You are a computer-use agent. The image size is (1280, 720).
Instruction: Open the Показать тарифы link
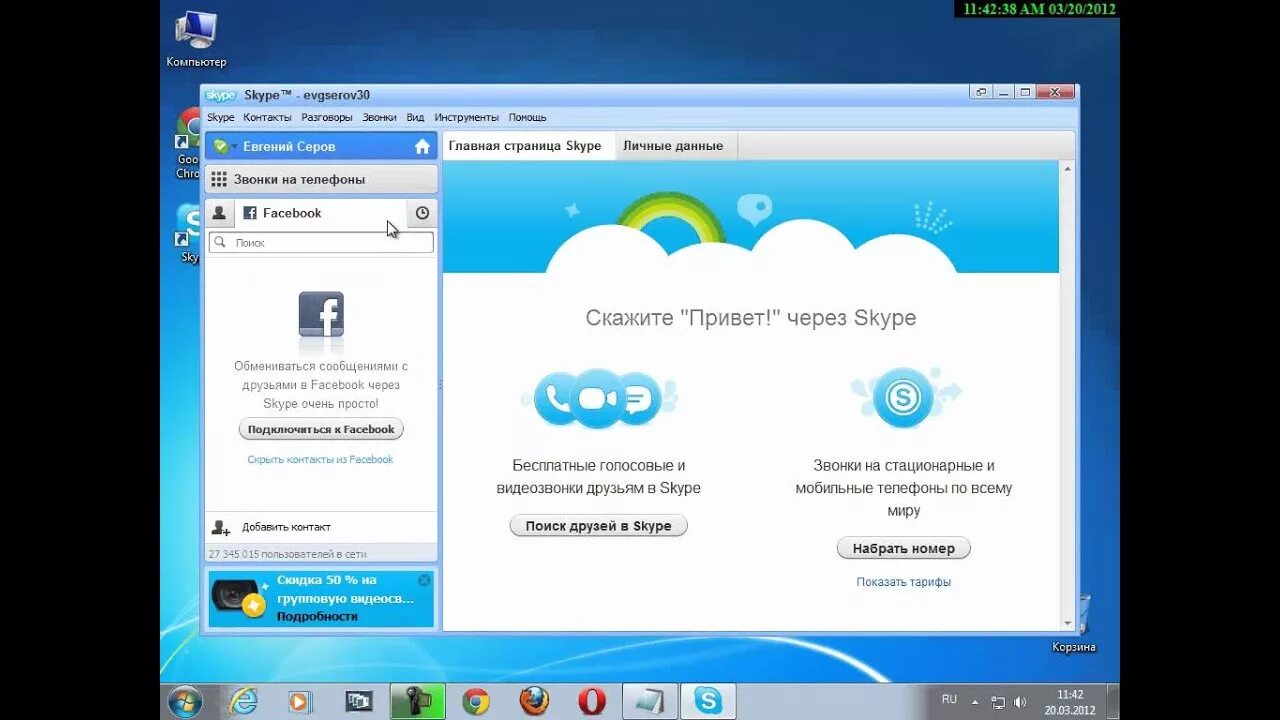903,582
